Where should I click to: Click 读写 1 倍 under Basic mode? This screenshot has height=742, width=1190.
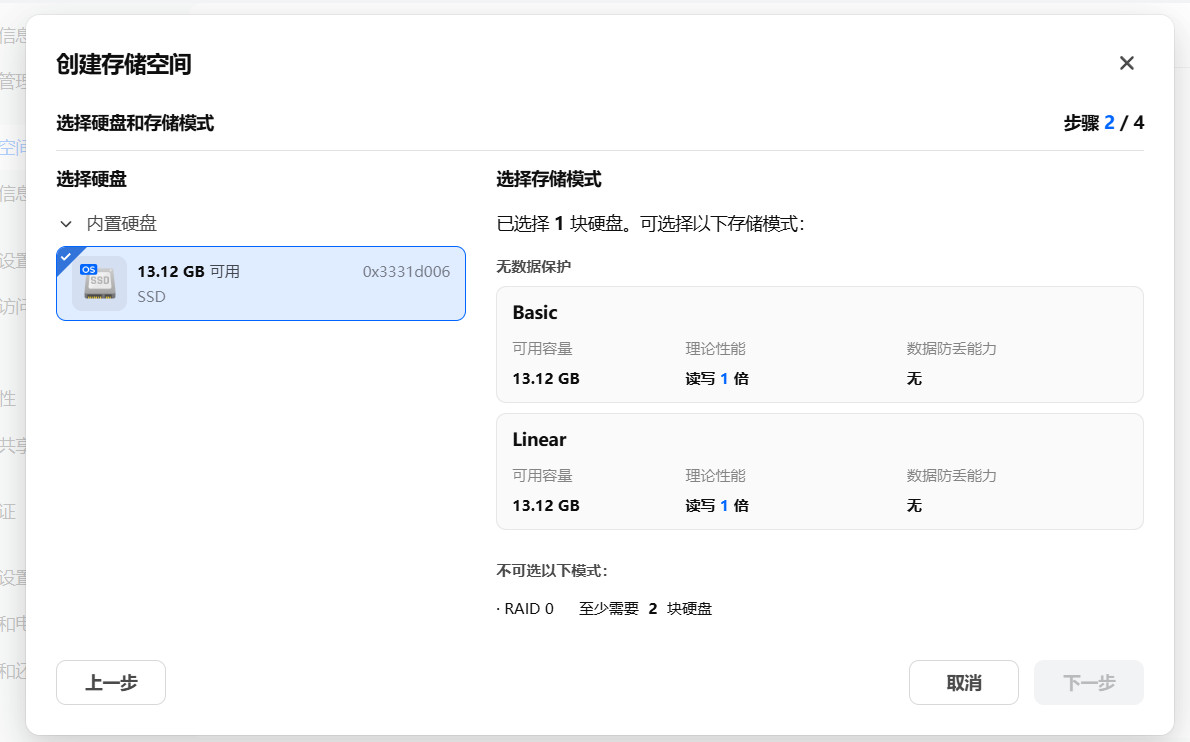(x=717, y=379)
